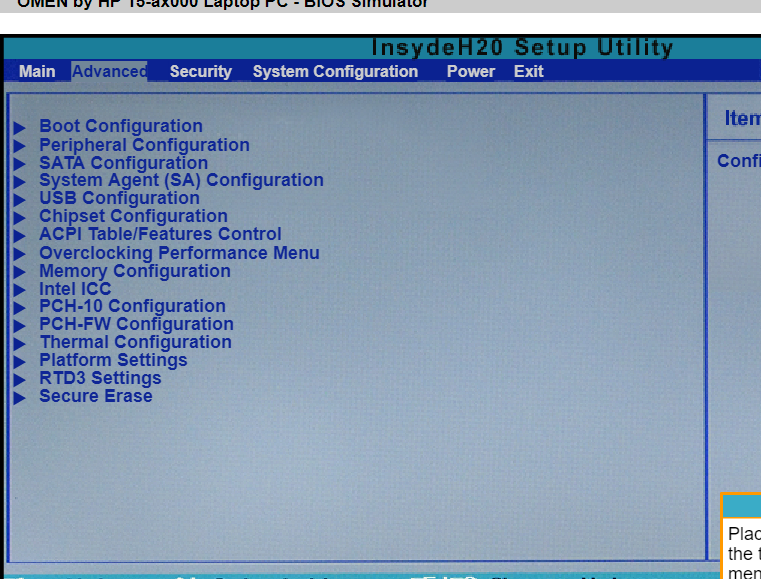Click arrow beside Chipset Configuration
The width and height of the screenshot is (761, 579).
point(19,218)
